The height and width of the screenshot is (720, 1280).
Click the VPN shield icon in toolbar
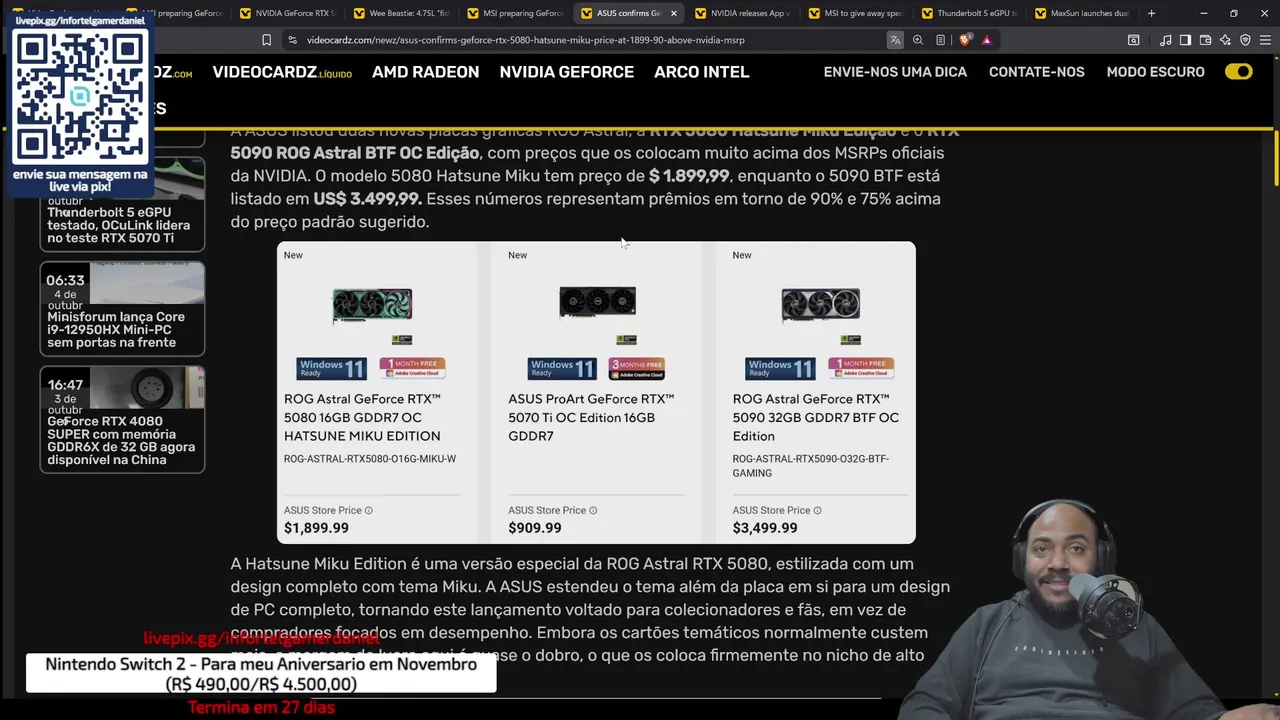(1245, 40)
